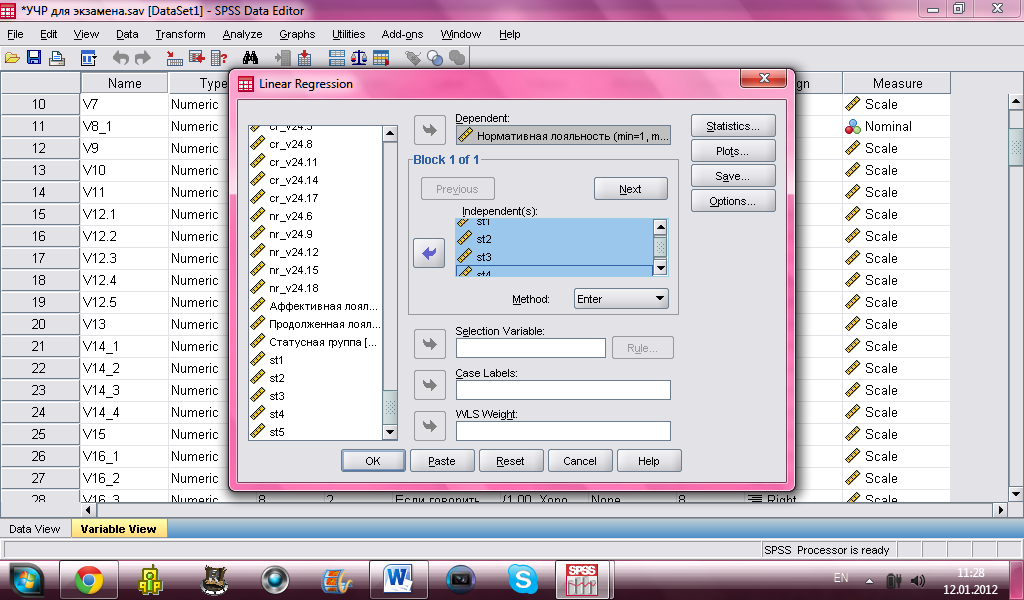Open the Variables info icon with question mark
This screenshot has width=1024, height=600.
point(219,58)
